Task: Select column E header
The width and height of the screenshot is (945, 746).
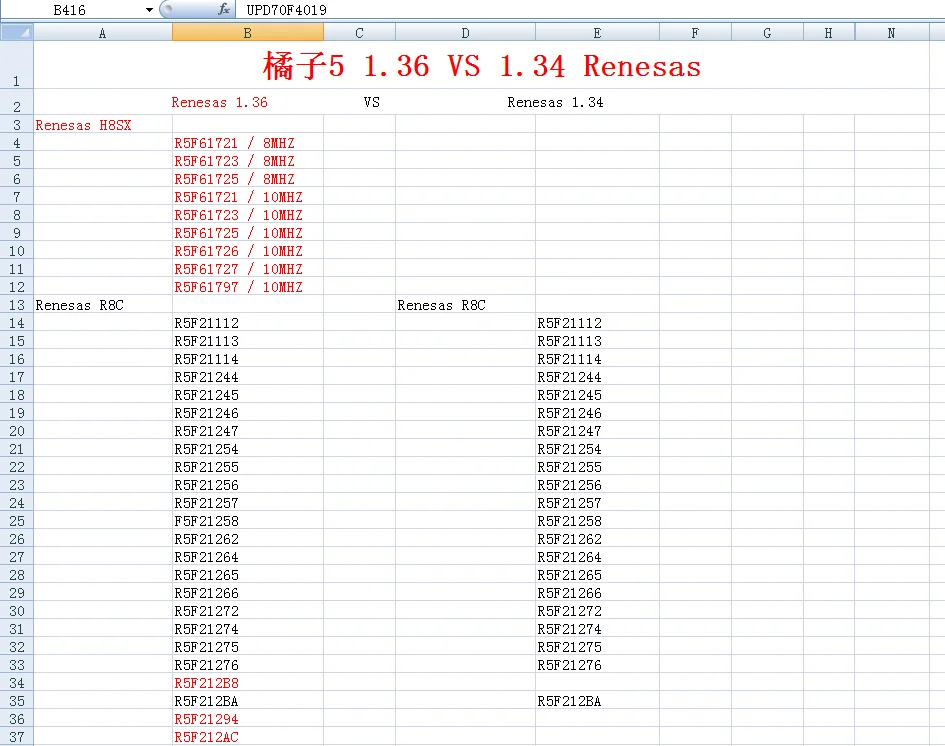Action: (x=597, y=33)
